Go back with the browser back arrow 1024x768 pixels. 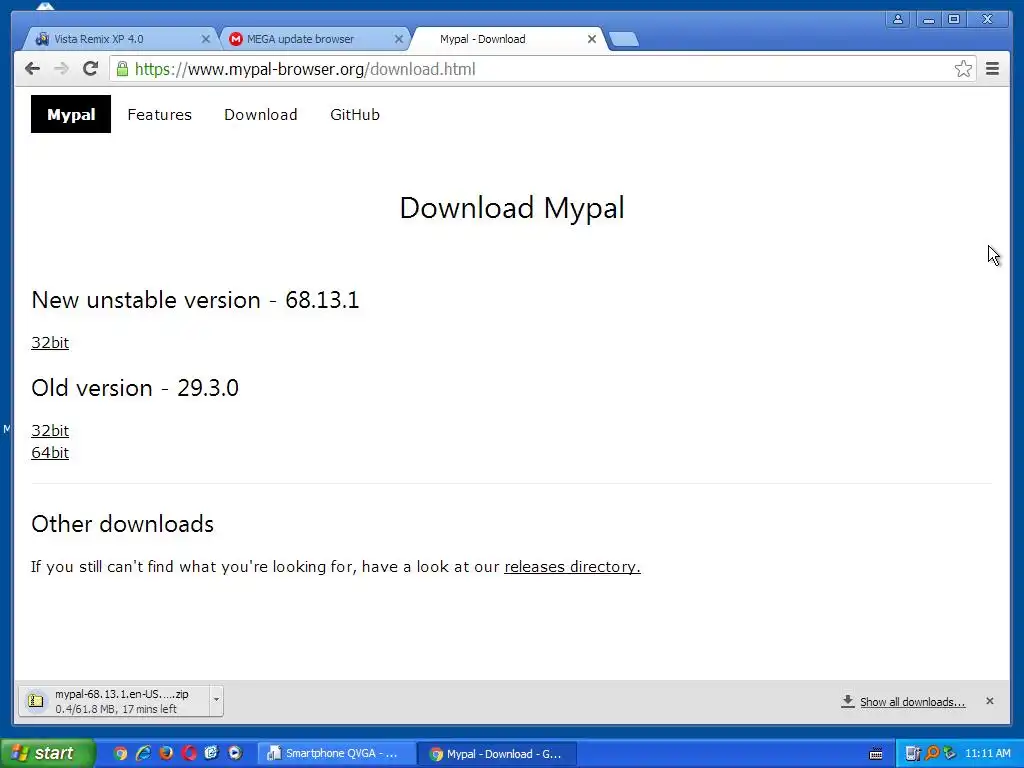[x=32, y=69]
